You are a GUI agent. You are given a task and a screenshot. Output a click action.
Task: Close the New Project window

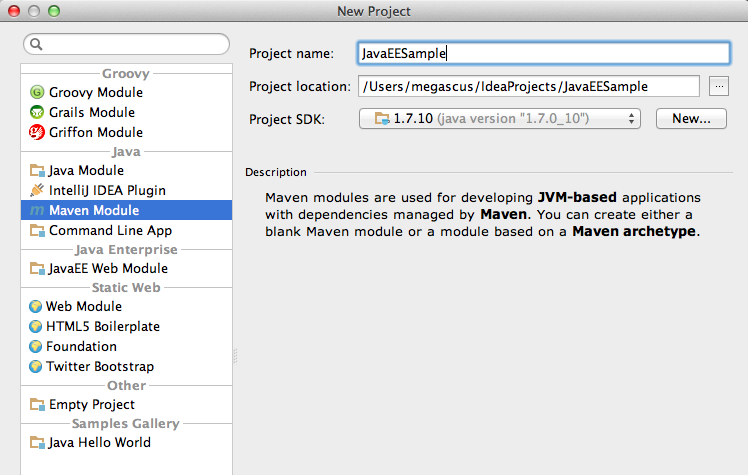pos(14,11)
